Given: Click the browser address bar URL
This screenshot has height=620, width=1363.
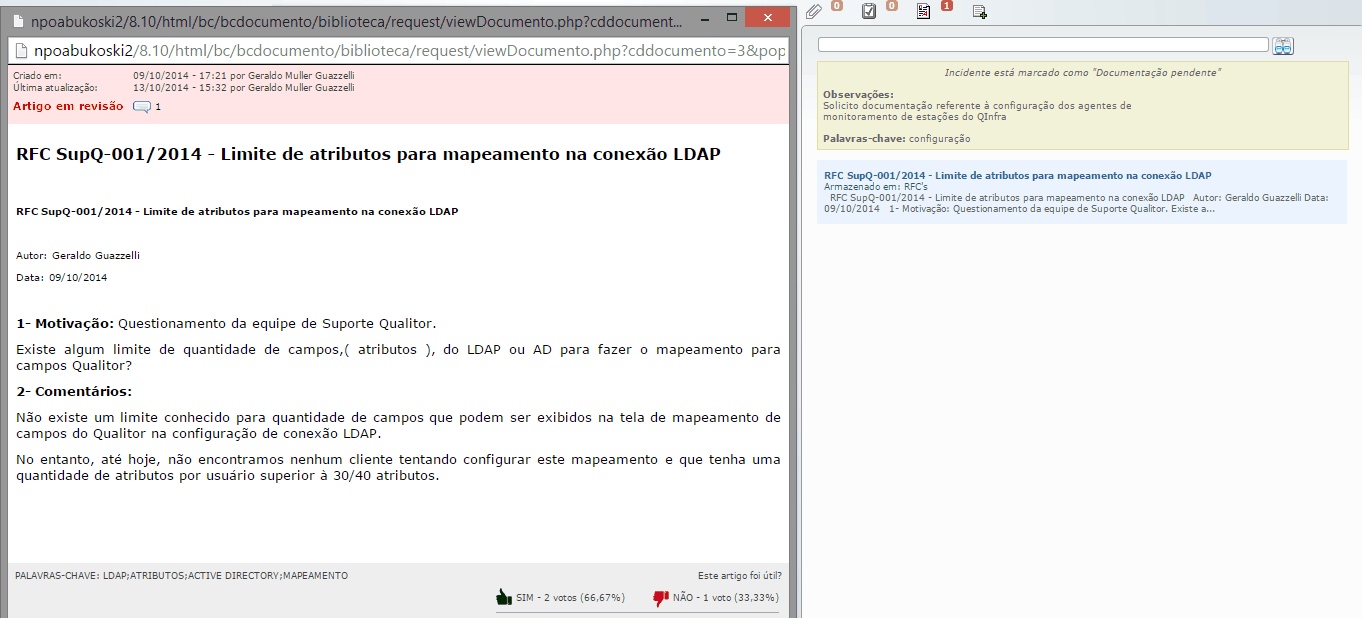Looking at the screenshot, I should pyautogui.click(x=410, y=51).
